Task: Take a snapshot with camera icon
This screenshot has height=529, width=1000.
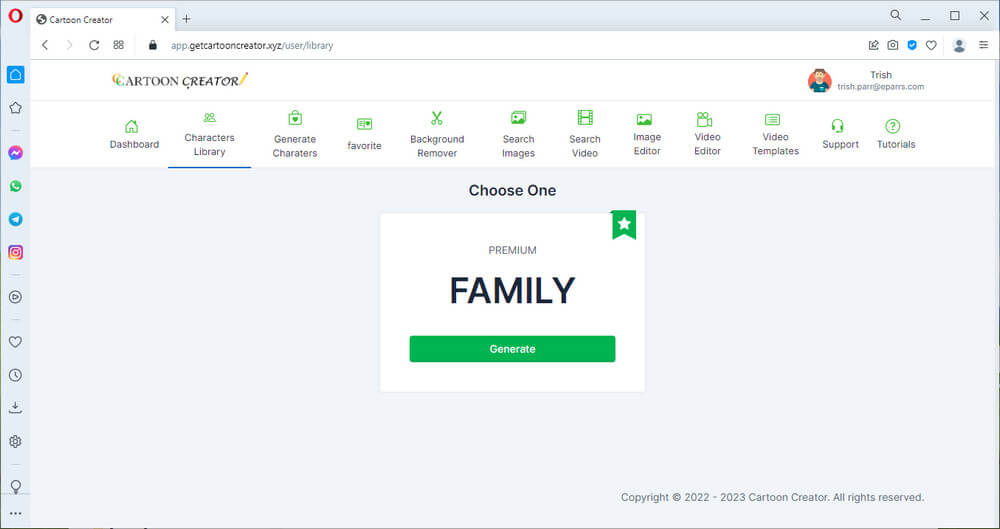Action: coord(893,45)
